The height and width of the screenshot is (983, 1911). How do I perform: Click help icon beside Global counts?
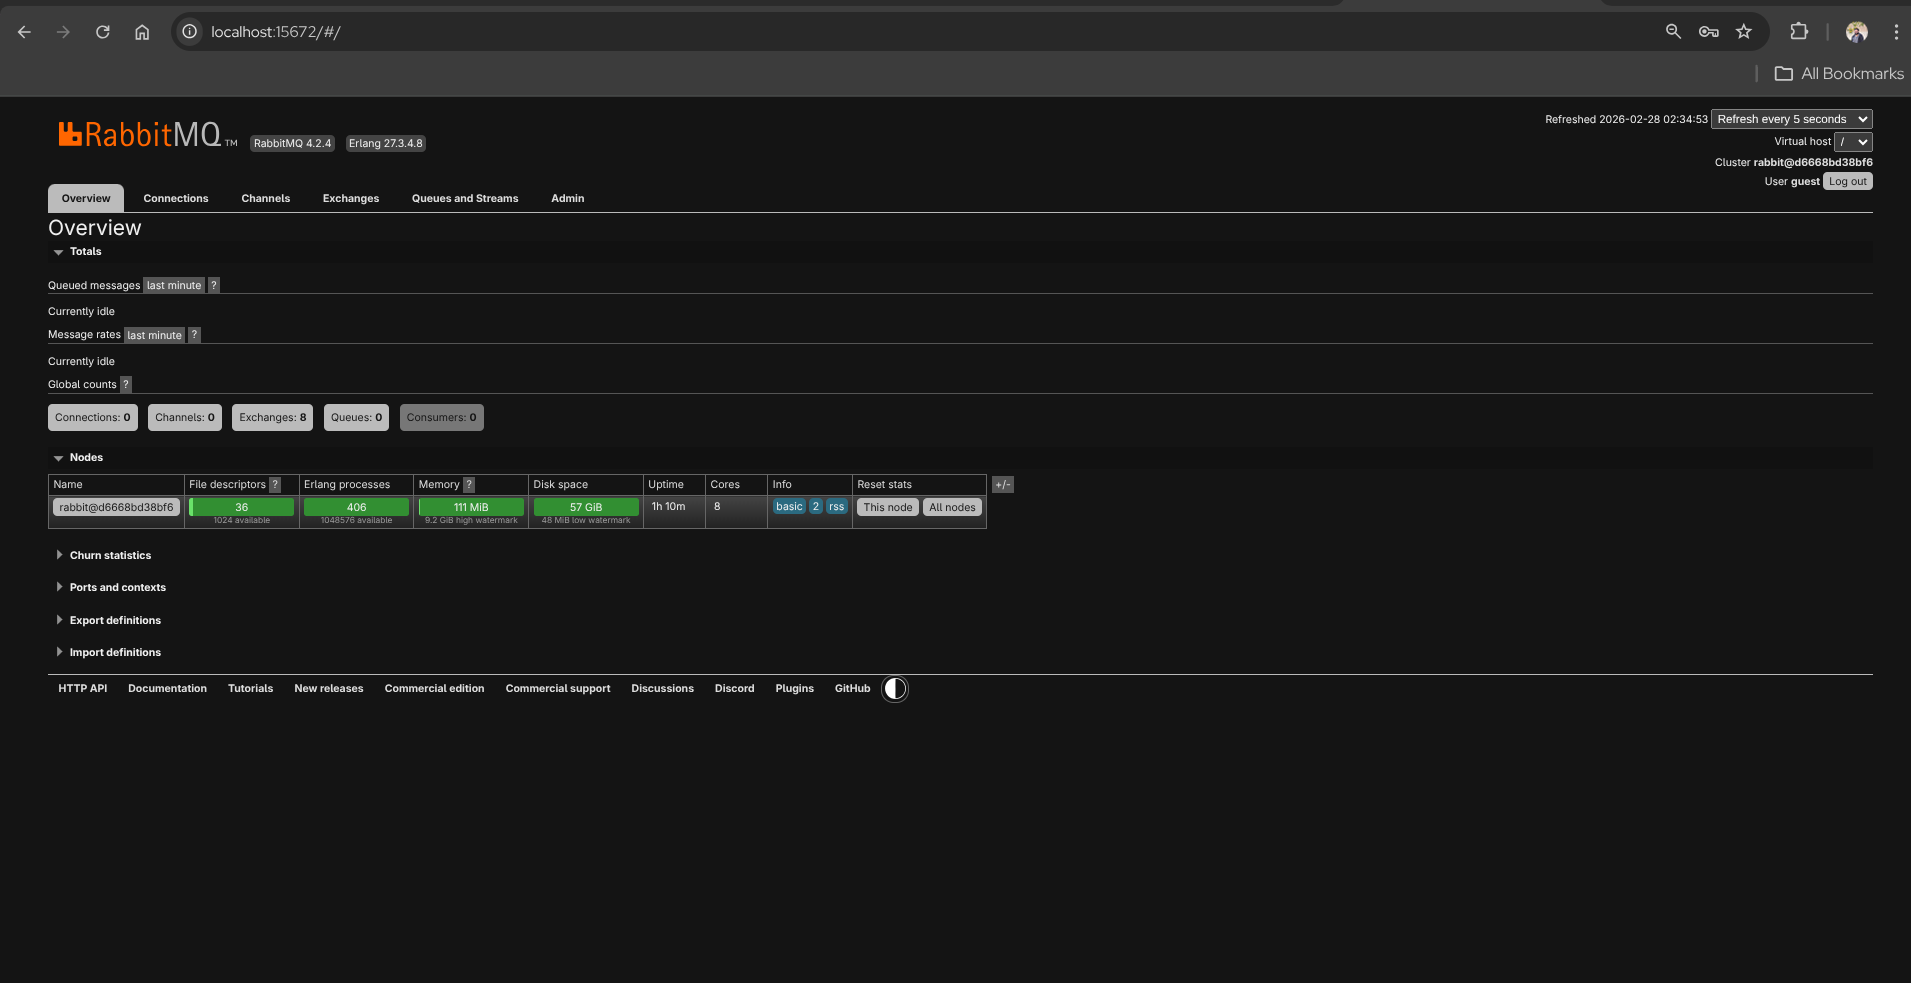tap(126, 385)
